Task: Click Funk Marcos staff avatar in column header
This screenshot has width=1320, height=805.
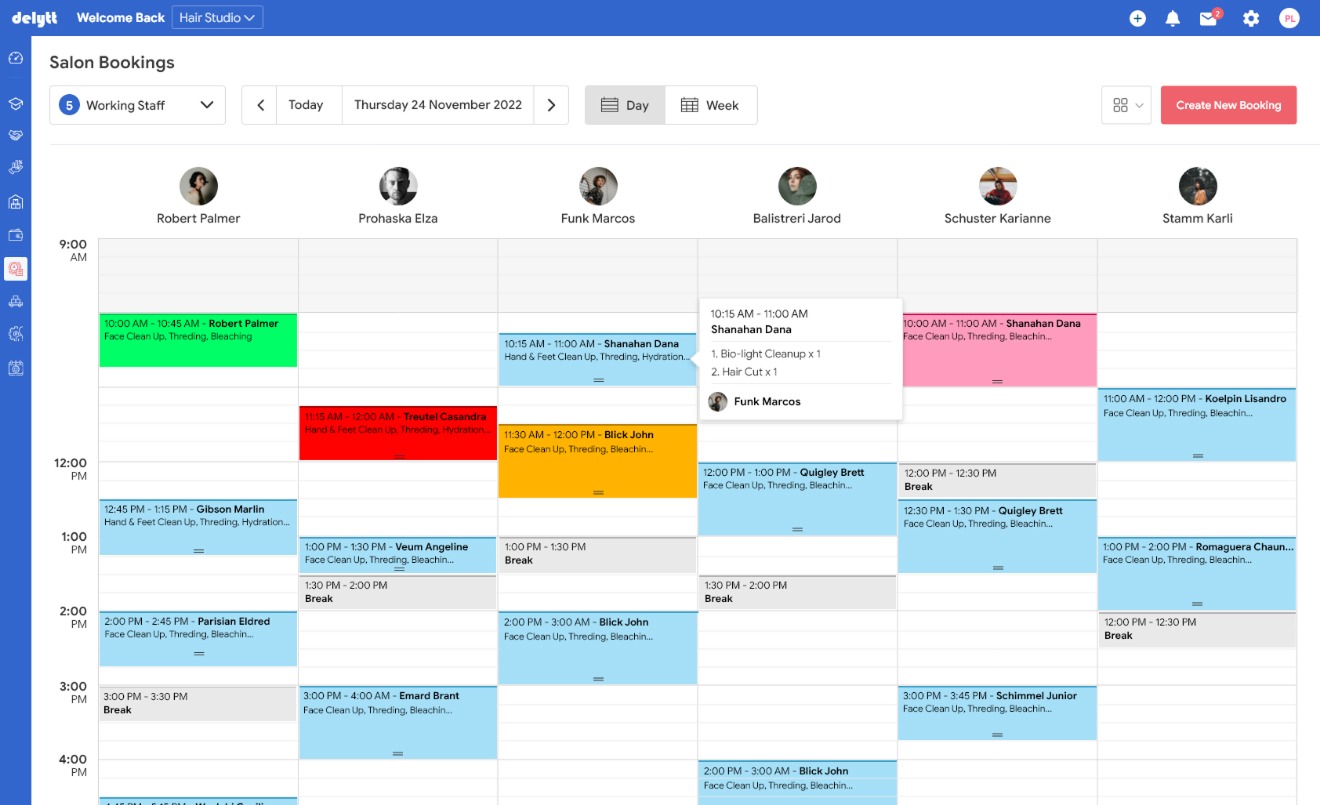Action: (598, 186)
